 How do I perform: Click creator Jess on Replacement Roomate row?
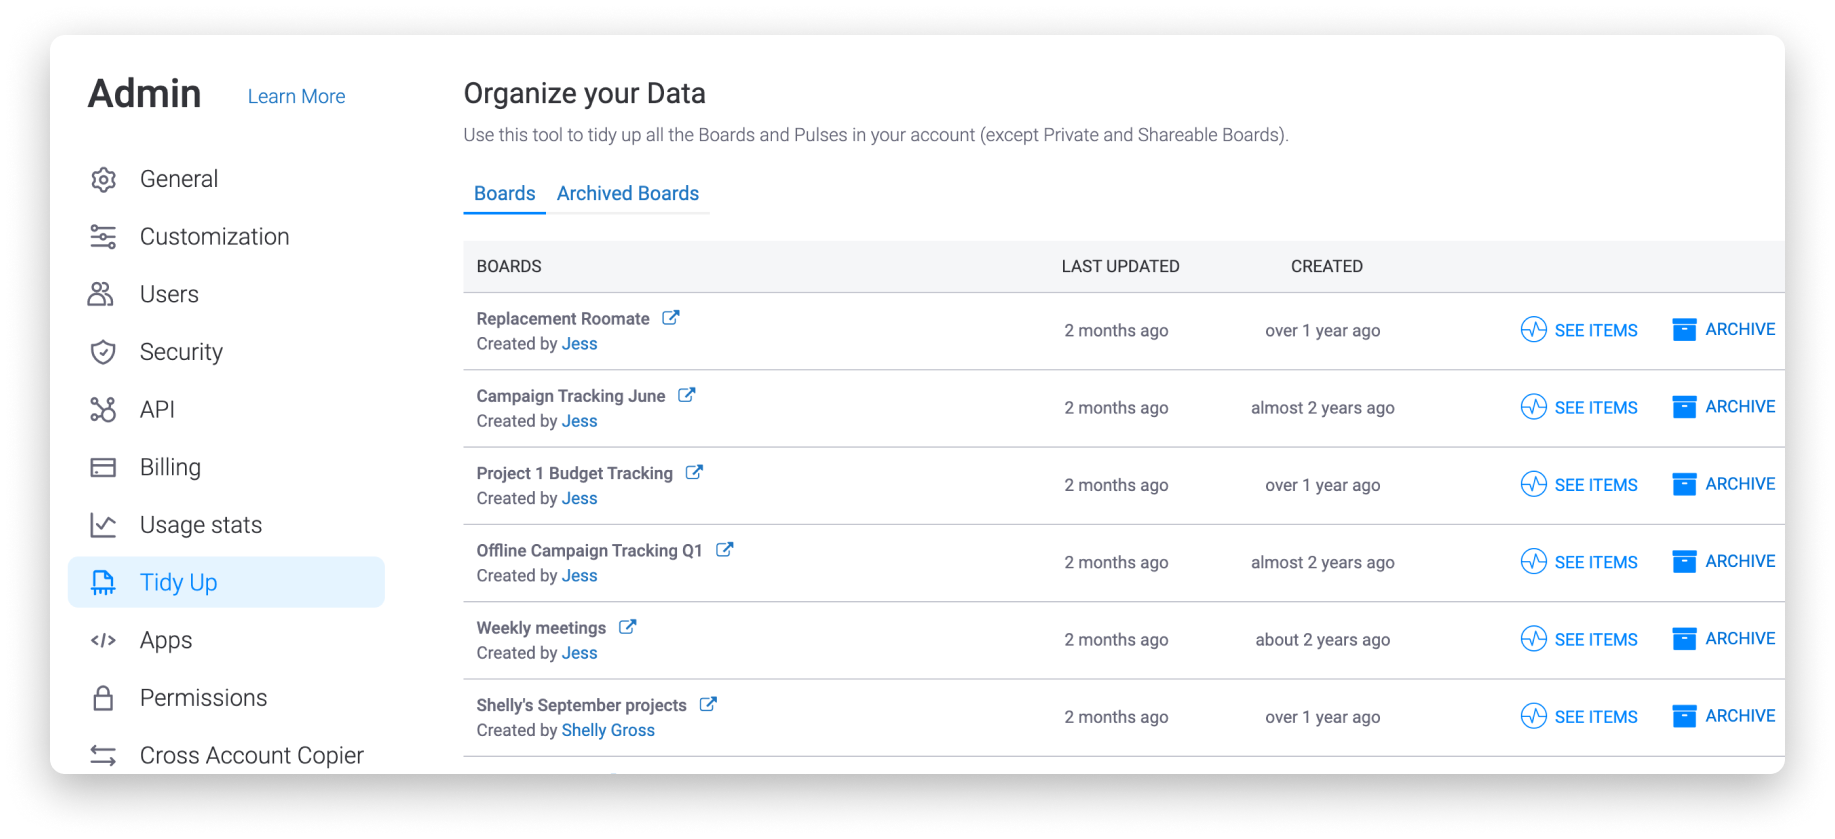pyautogui.click(x=580, y=344)
